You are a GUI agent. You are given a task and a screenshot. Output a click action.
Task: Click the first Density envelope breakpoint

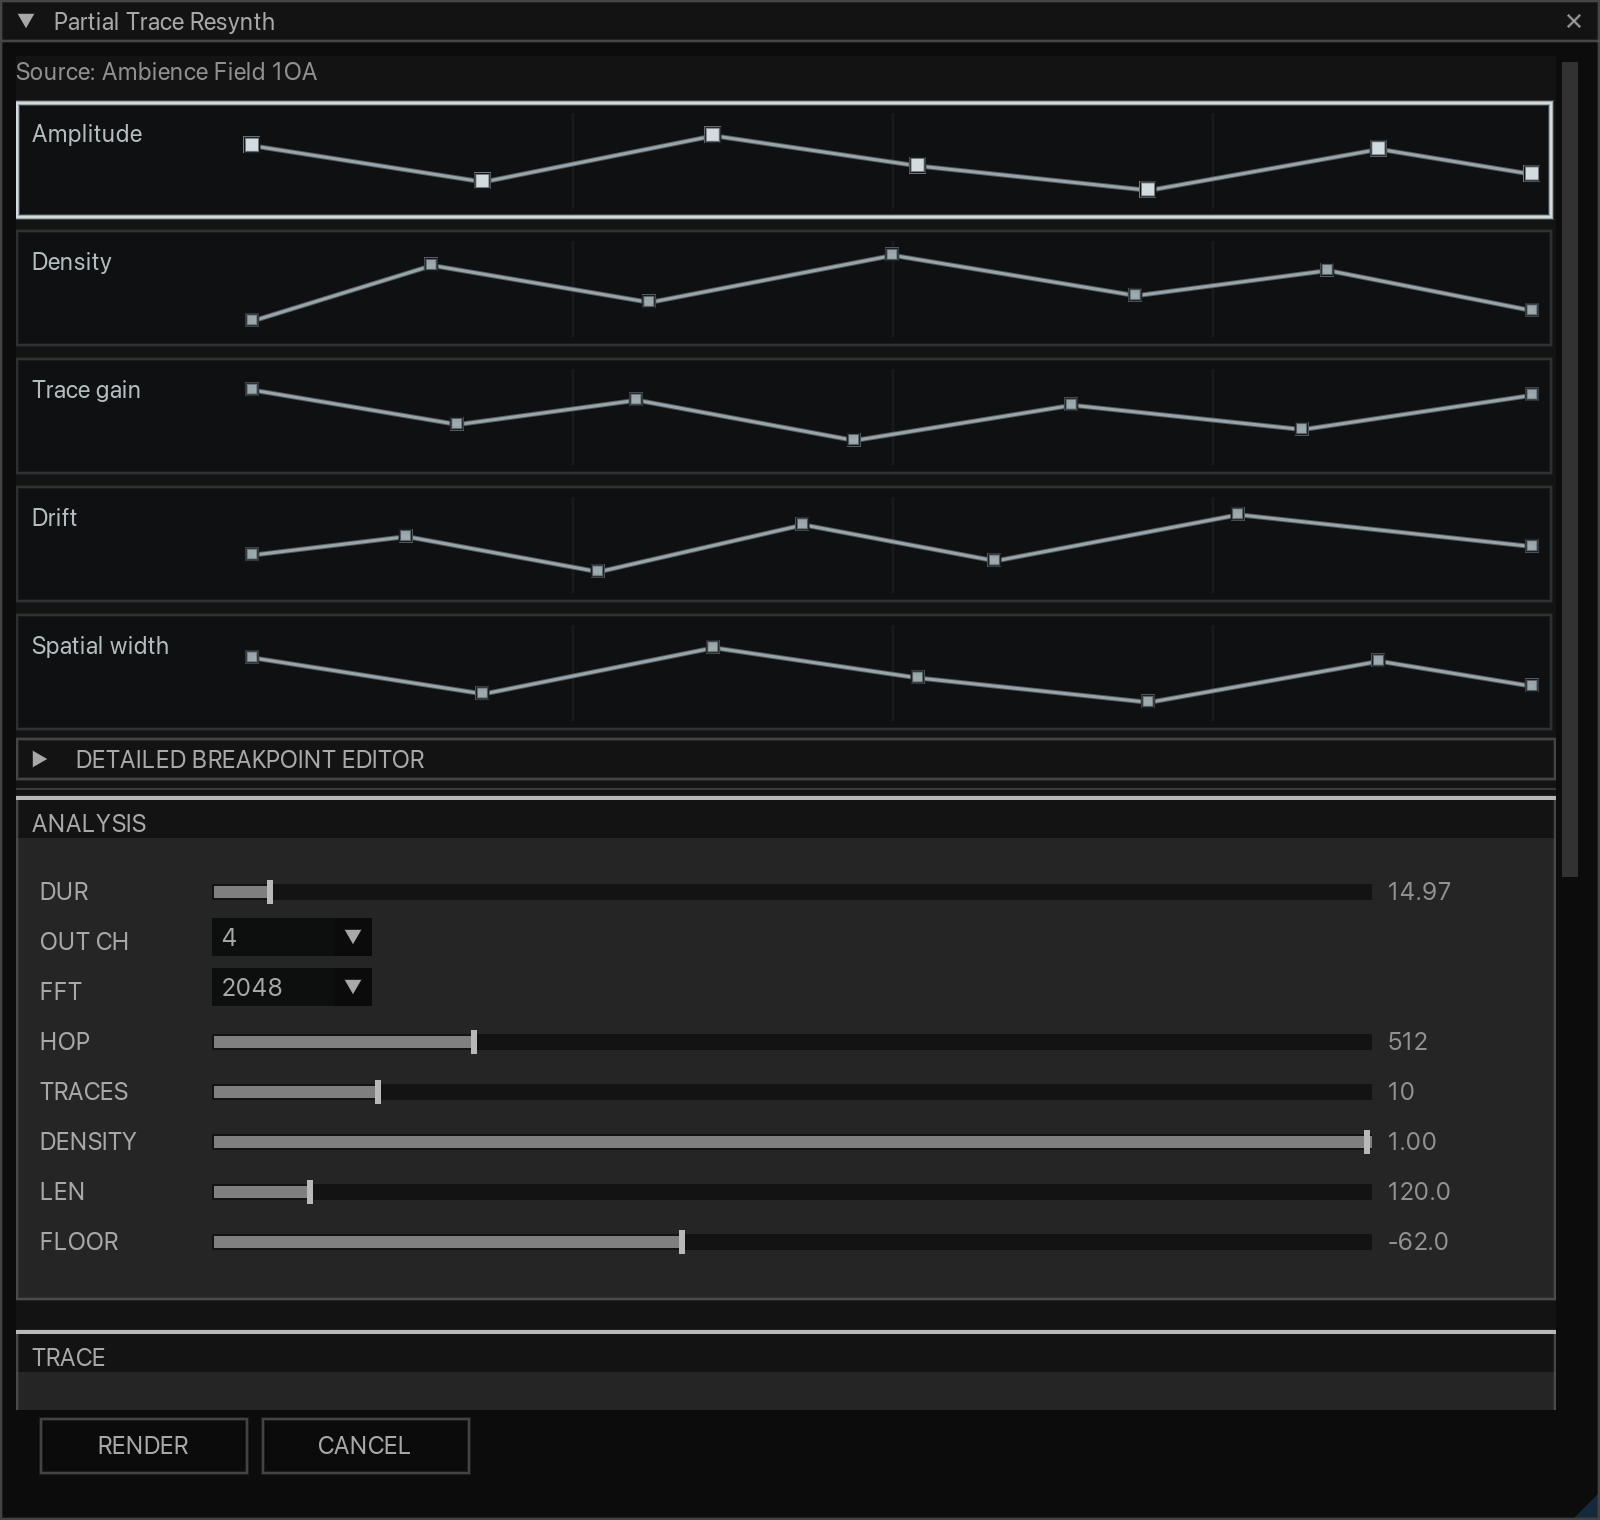coord(252,320)
